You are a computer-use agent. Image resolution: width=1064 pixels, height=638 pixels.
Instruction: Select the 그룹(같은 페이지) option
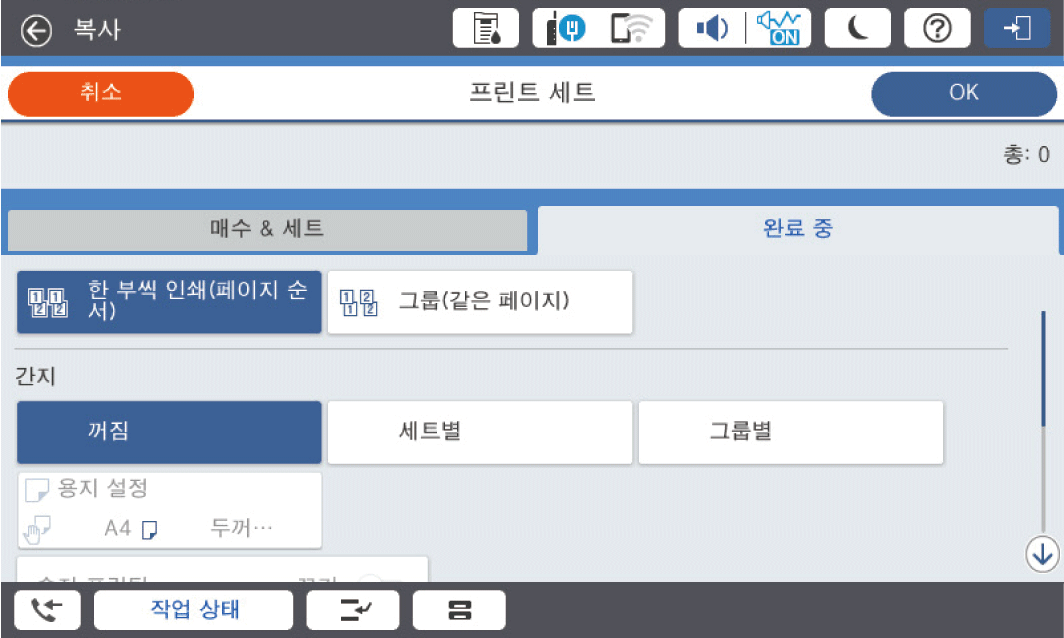coord(480,302)
